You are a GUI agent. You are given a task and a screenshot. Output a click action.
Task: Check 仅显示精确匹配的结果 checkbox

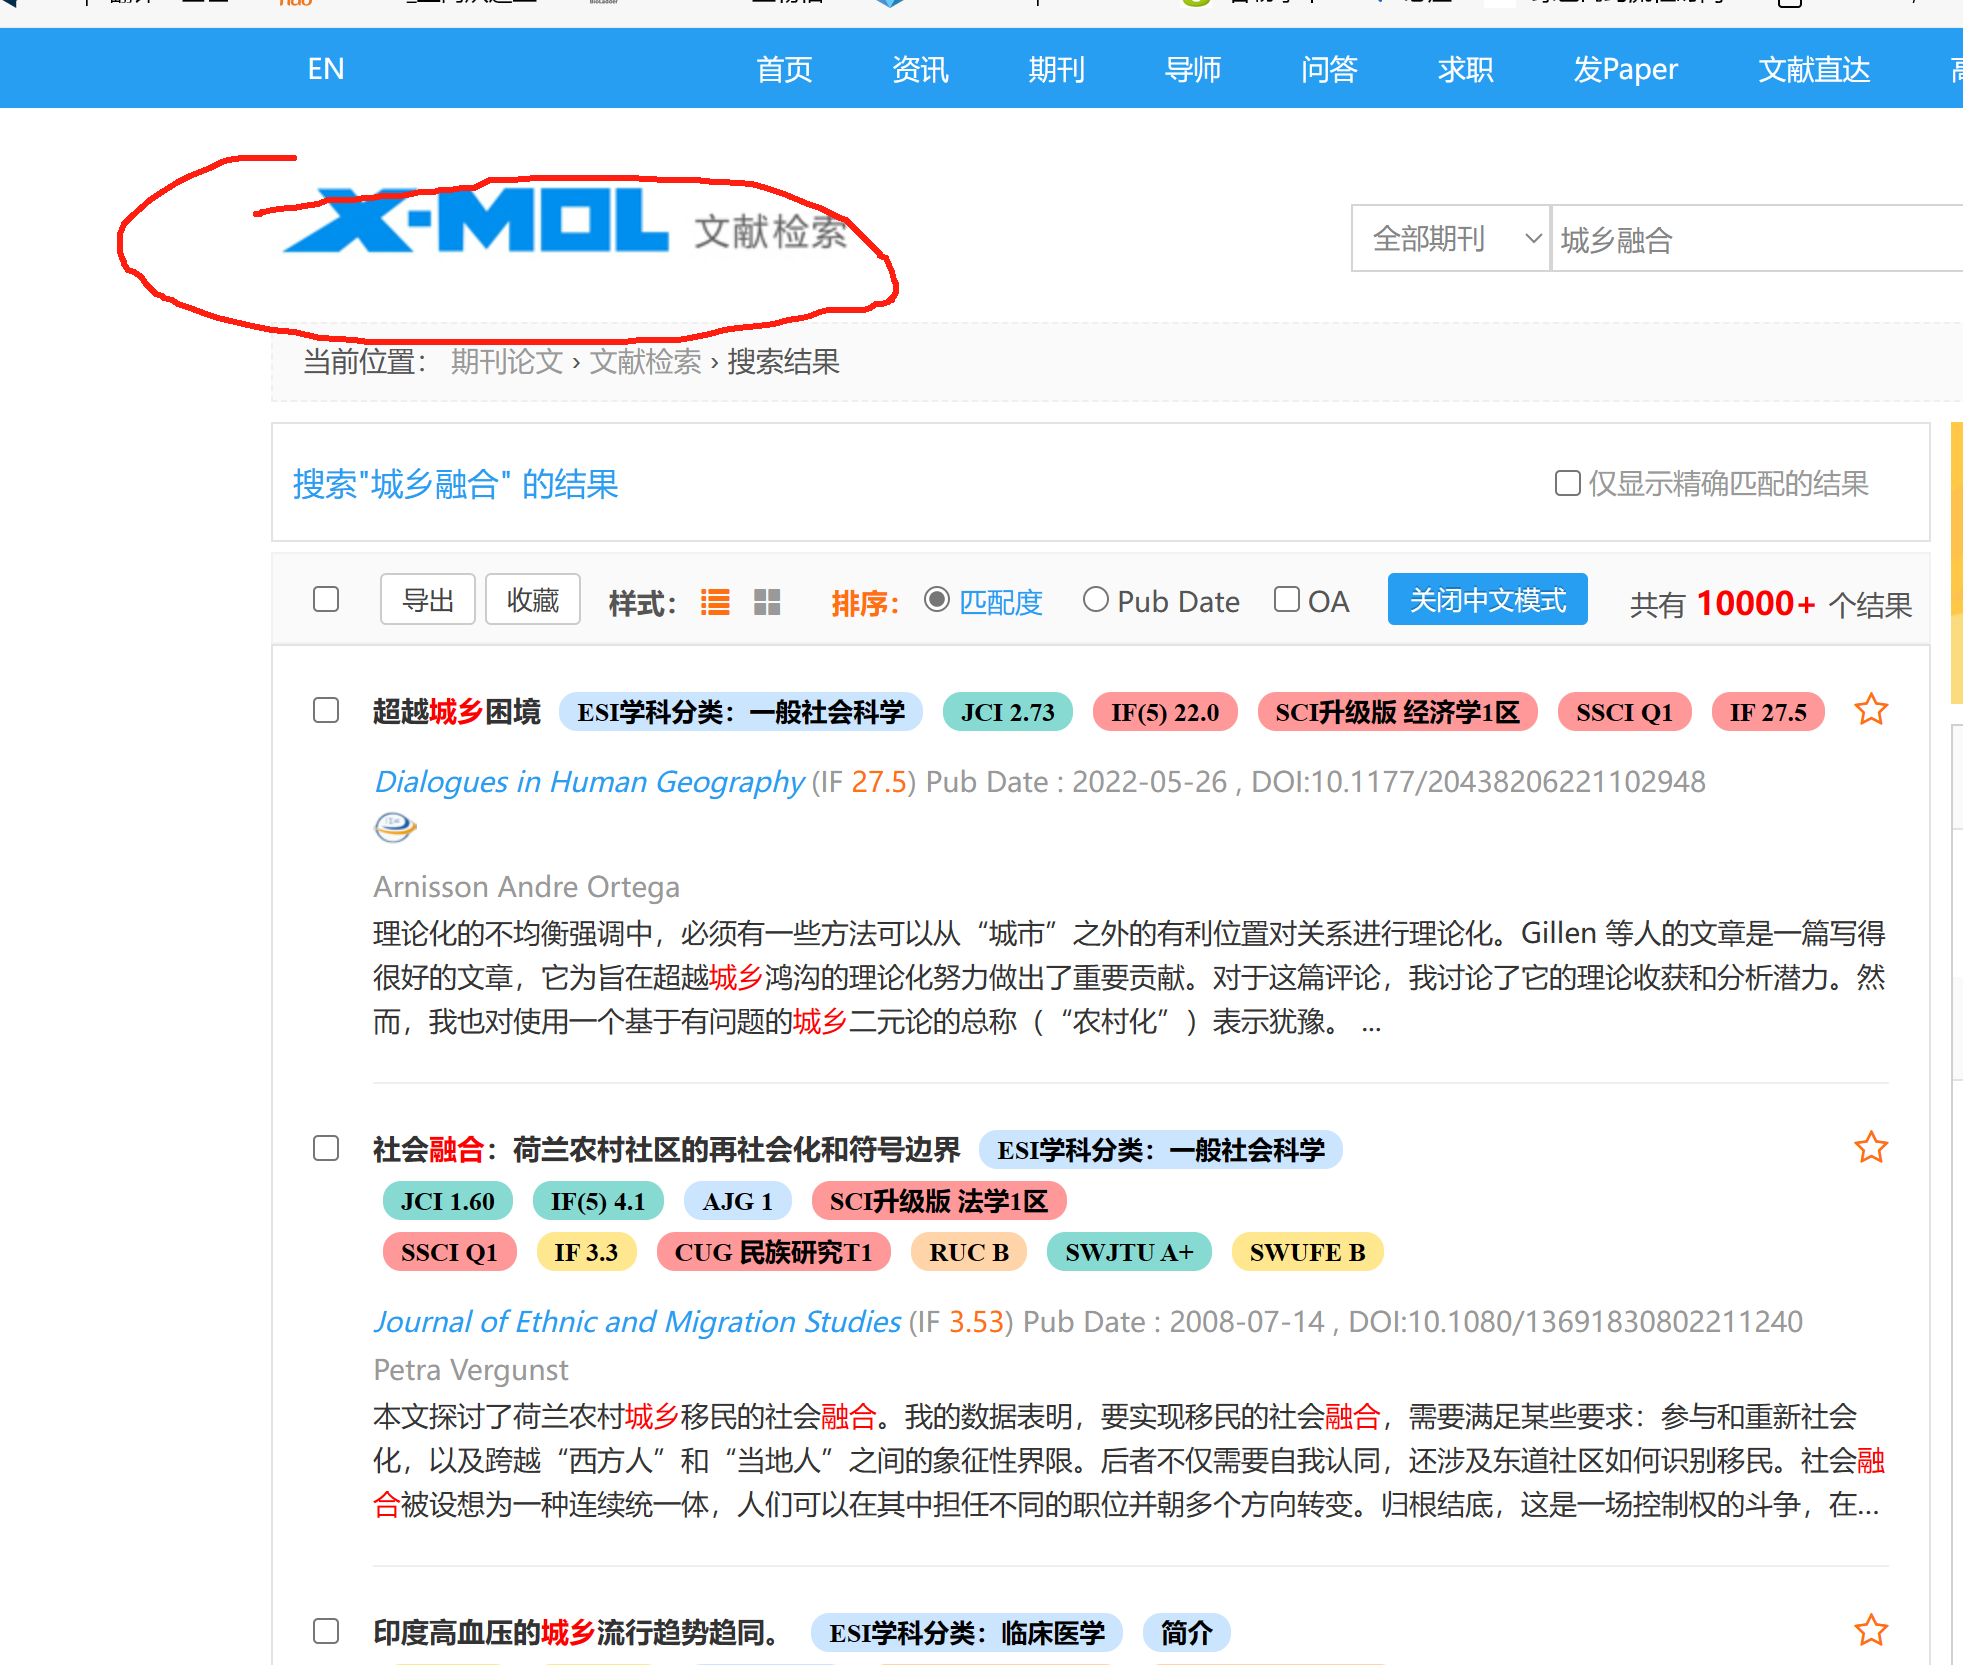1567,484
